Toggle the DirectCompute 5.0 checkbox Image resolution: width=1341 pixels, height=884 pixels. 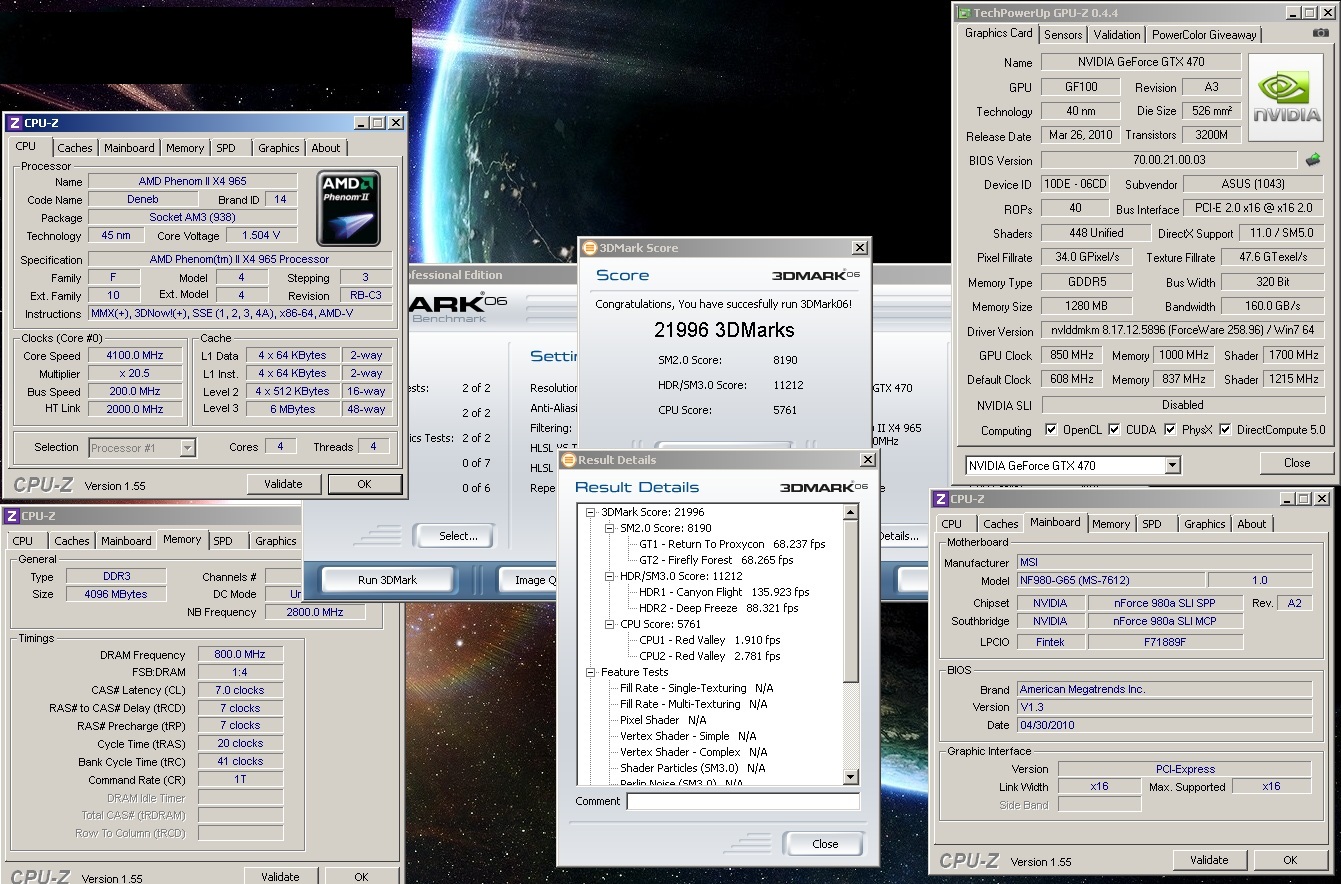pos(1225,430)
